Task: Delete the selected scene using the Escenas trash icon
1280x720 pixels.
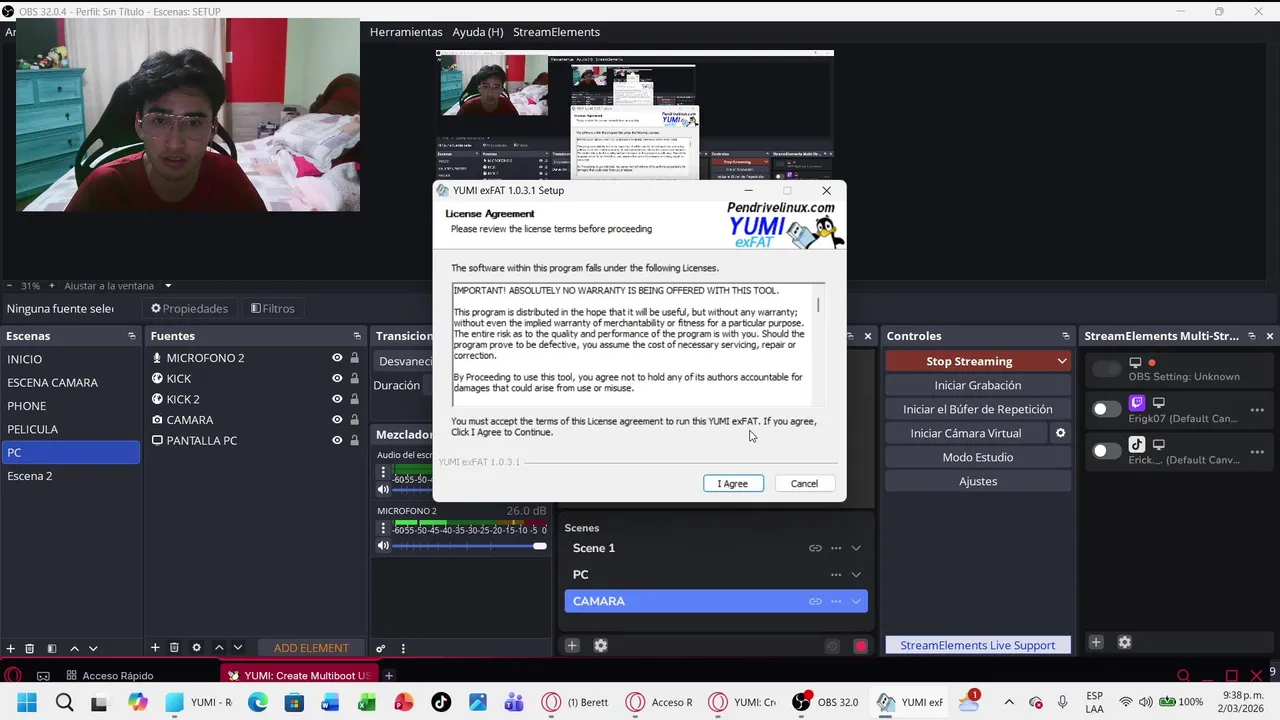Action: 30,648
